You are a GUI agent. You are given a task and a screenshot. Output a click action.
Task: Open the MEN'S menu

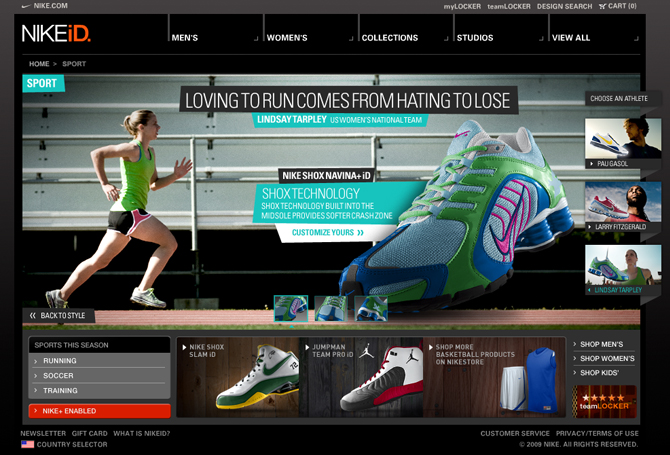point(185,38)
